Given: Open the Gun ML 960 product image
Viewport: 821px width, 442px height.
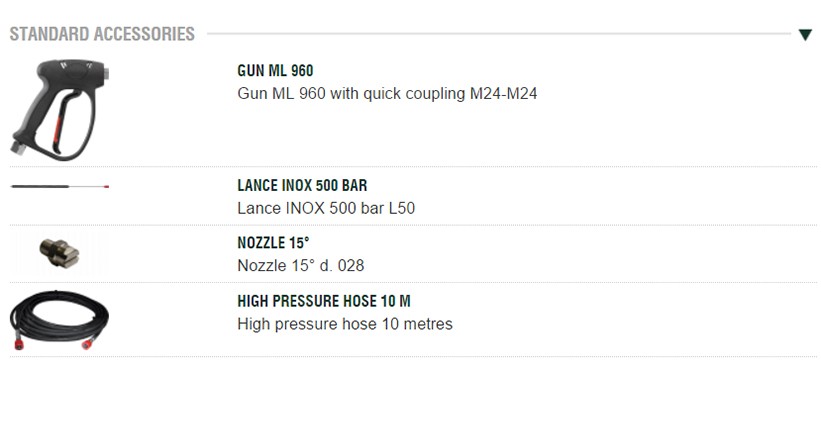Looking at the screenshot, I should (58, 106).
